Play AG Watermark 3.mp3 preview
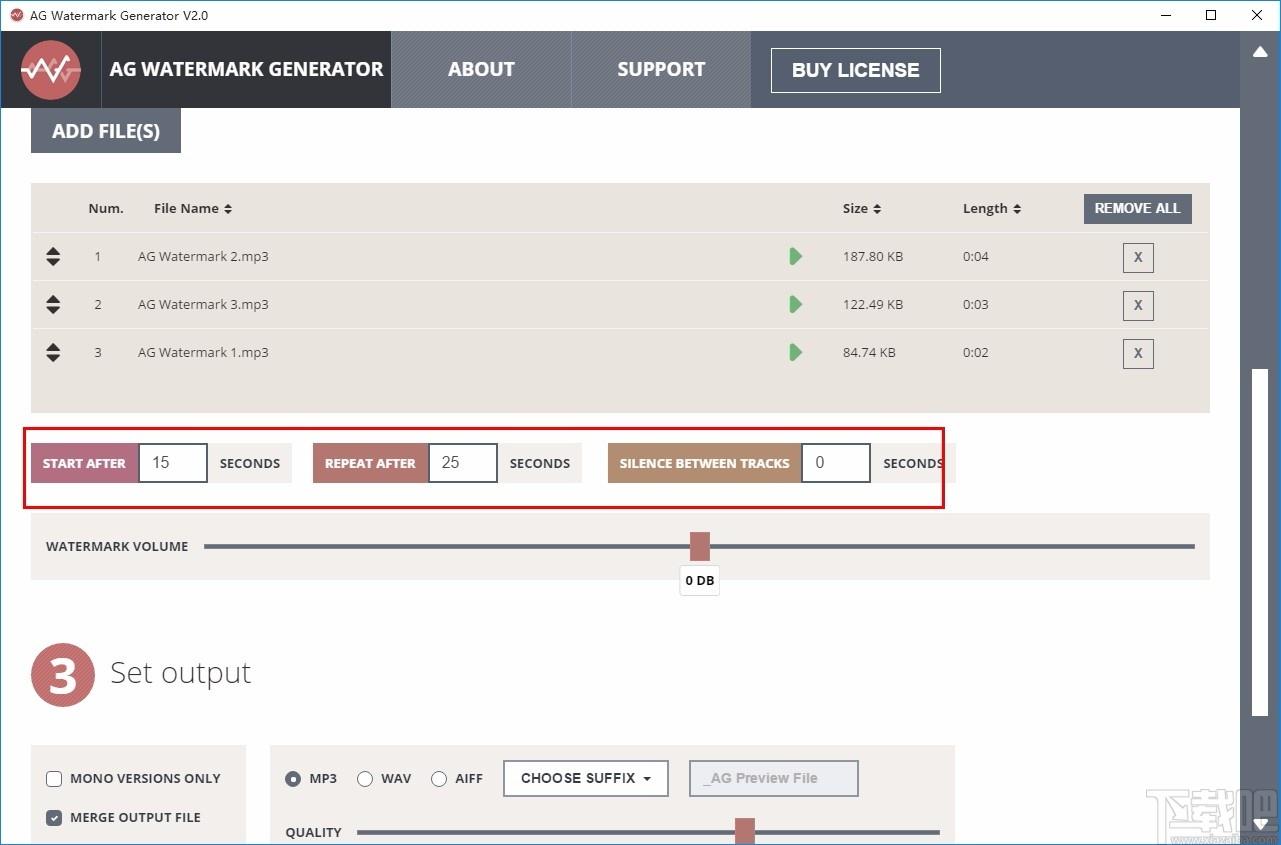Screen dimensions: 1281x845 [x=795, y=304]
